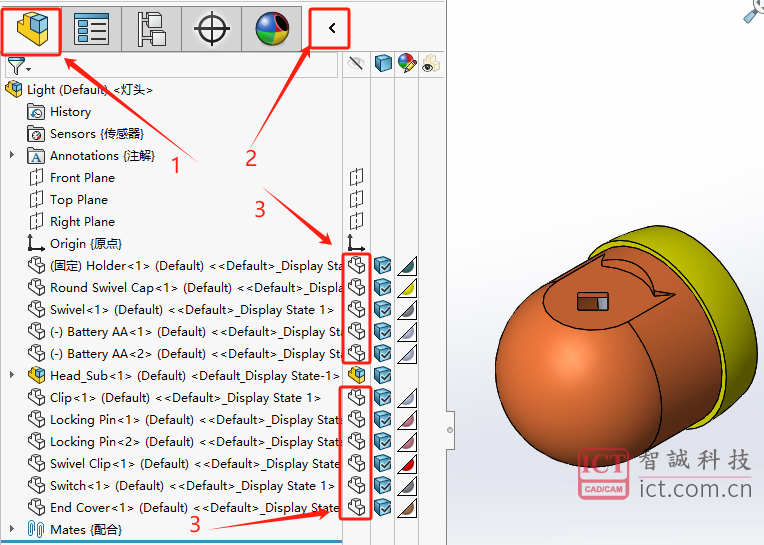
Task: Click End Cover<1> brown appearance swatch
Action: pos(407,508)
